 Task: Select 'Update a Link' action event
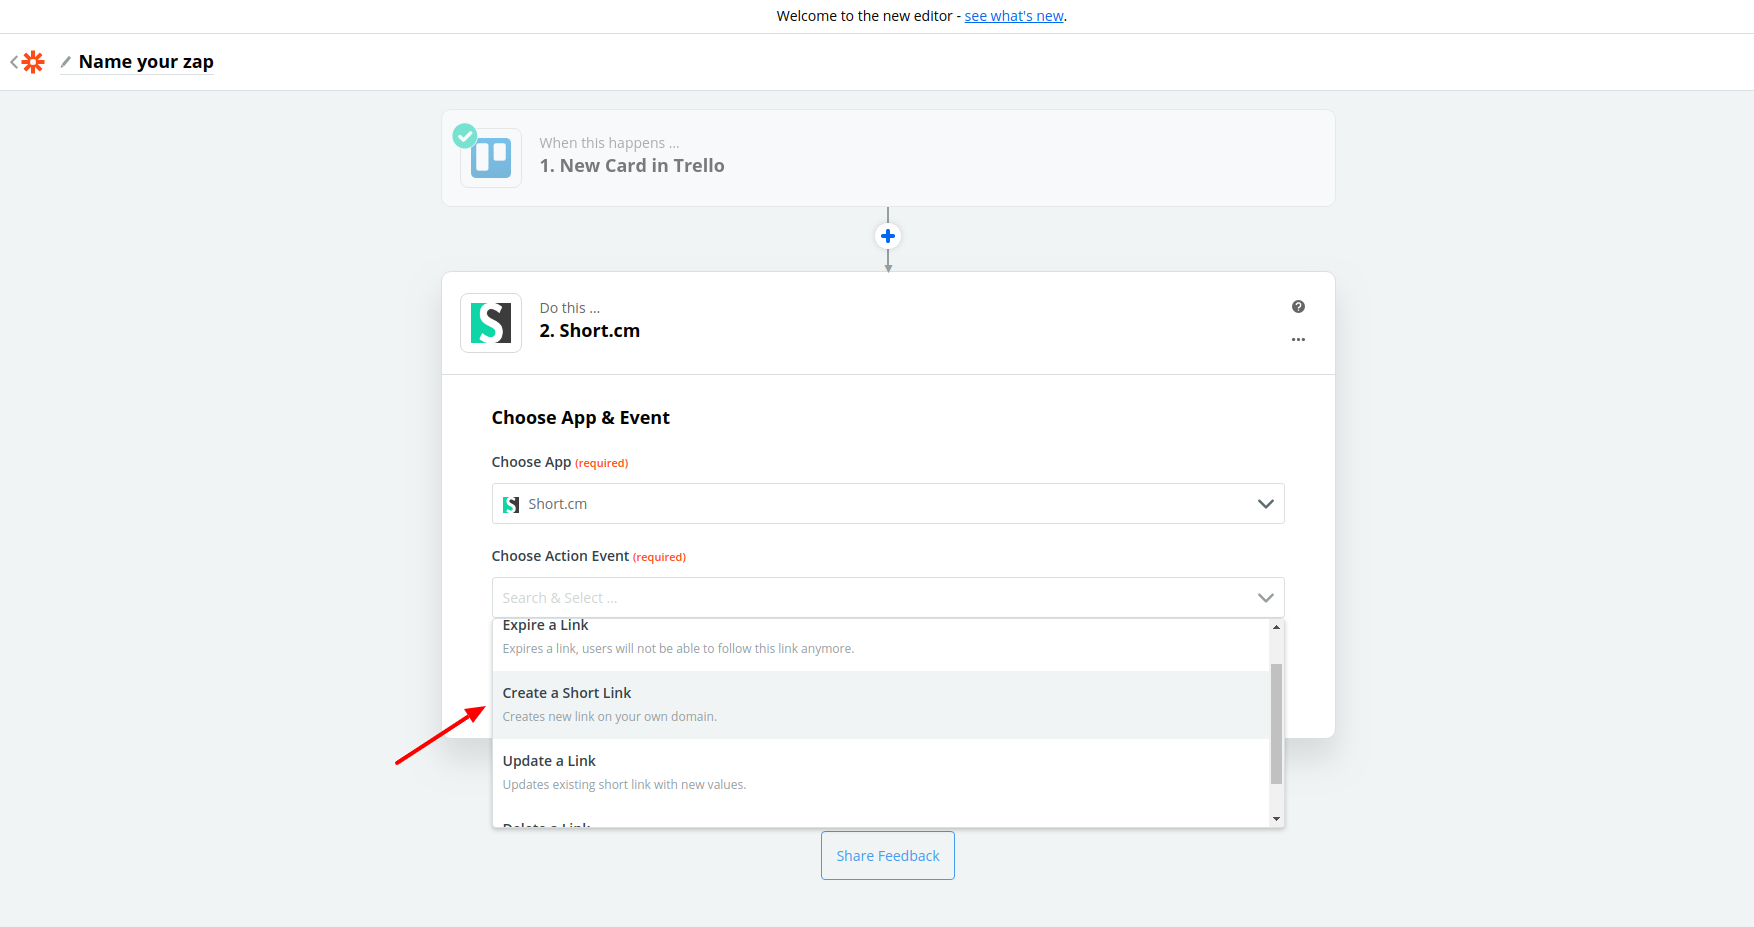pos(881,773)
